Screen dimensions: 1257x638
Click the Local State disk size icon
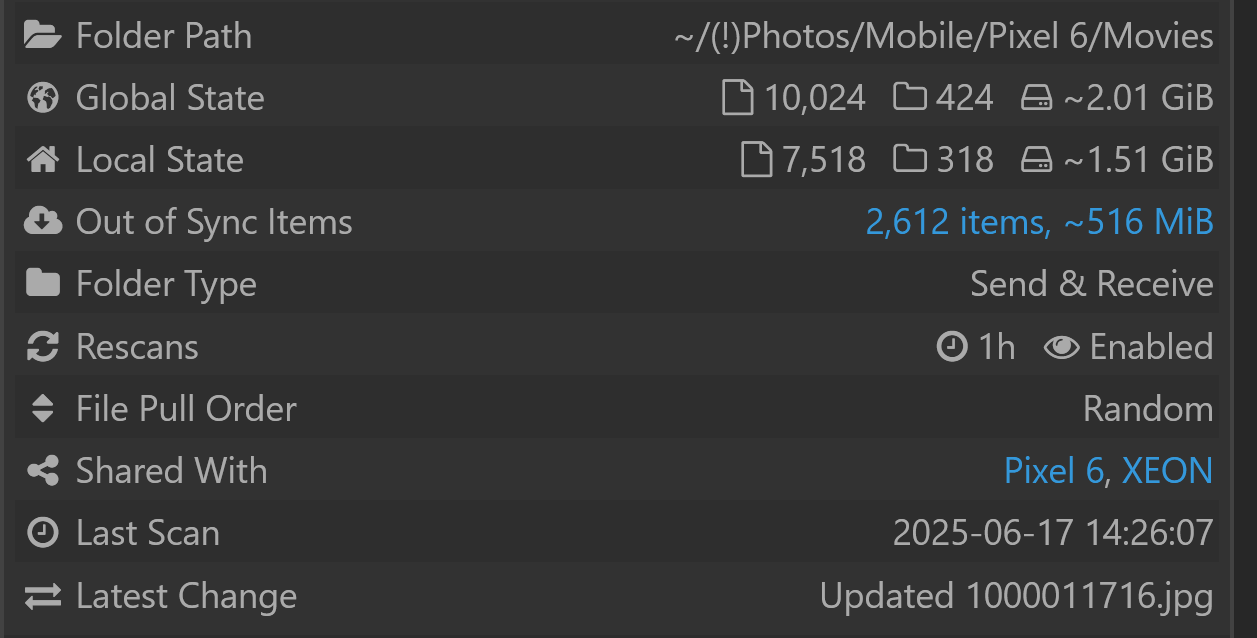[x=1036, y=160]
